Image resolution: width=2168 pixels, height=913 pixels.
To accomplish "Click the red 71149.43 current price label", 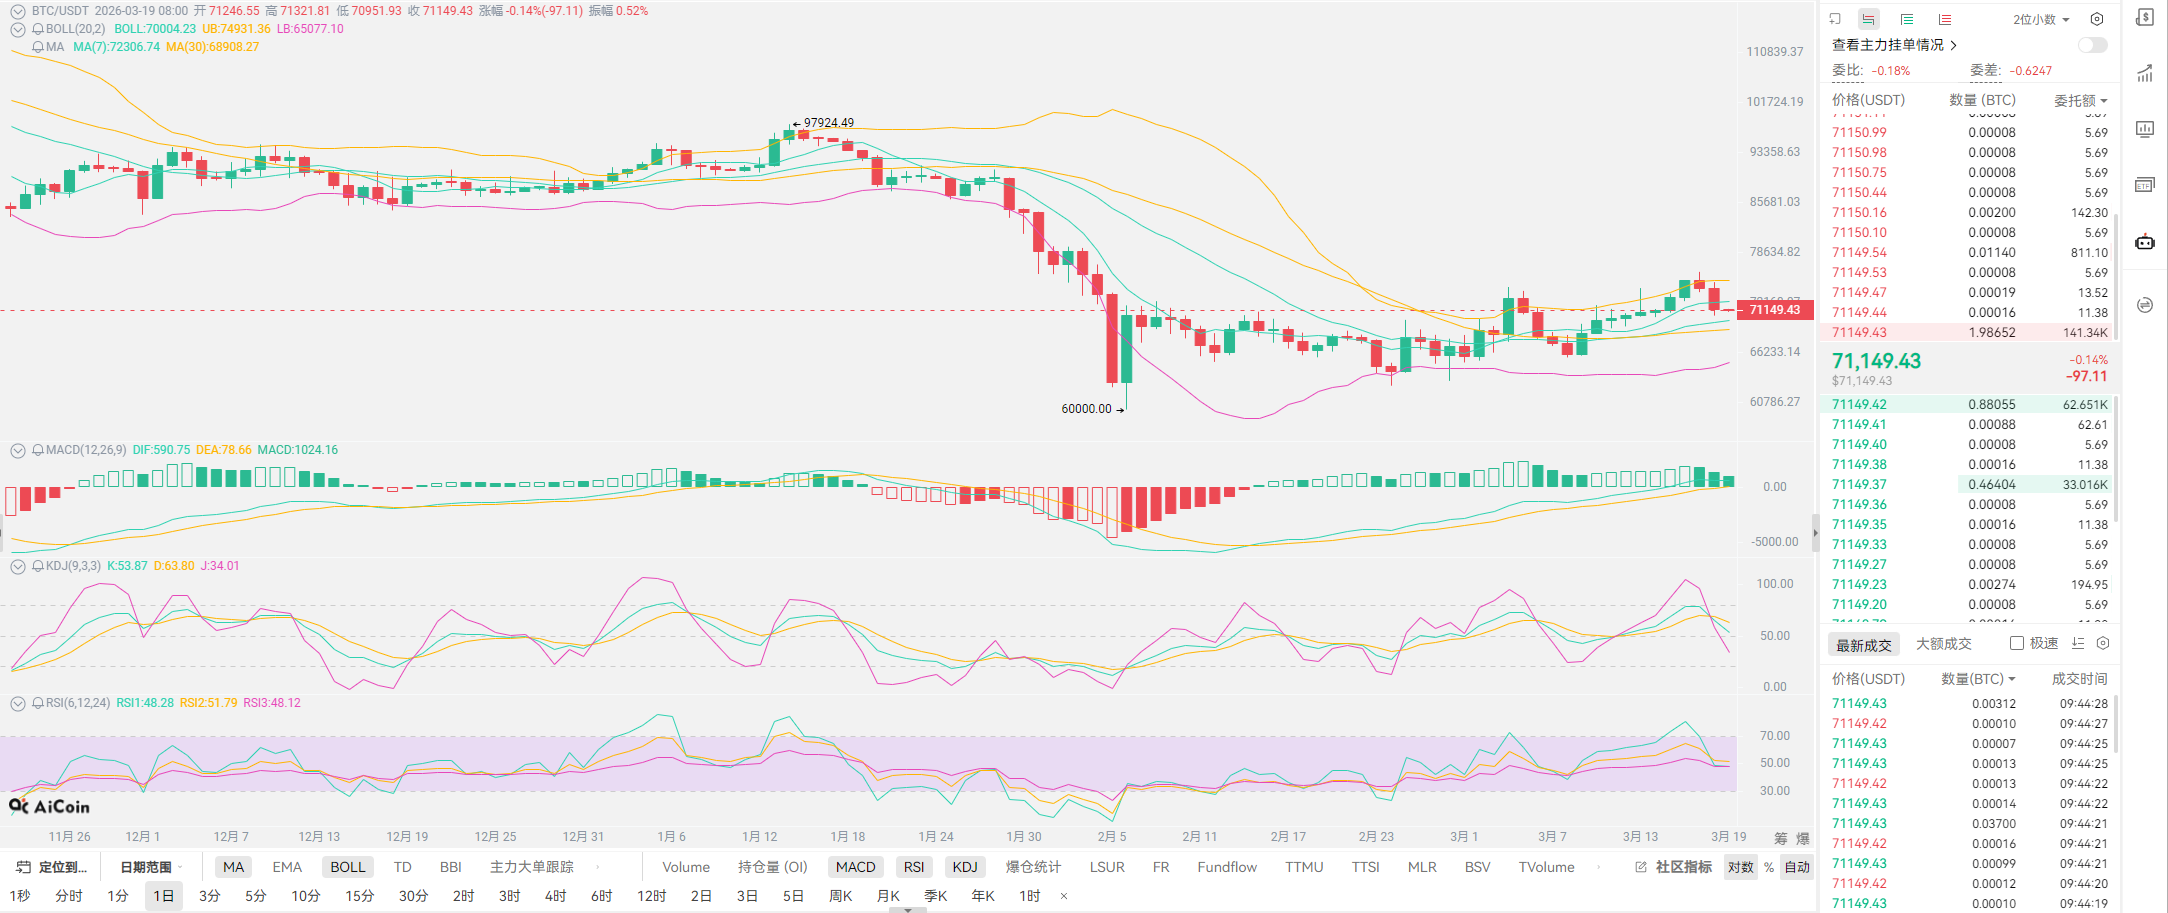I will pyautogui.click(x=1774, y=309).
